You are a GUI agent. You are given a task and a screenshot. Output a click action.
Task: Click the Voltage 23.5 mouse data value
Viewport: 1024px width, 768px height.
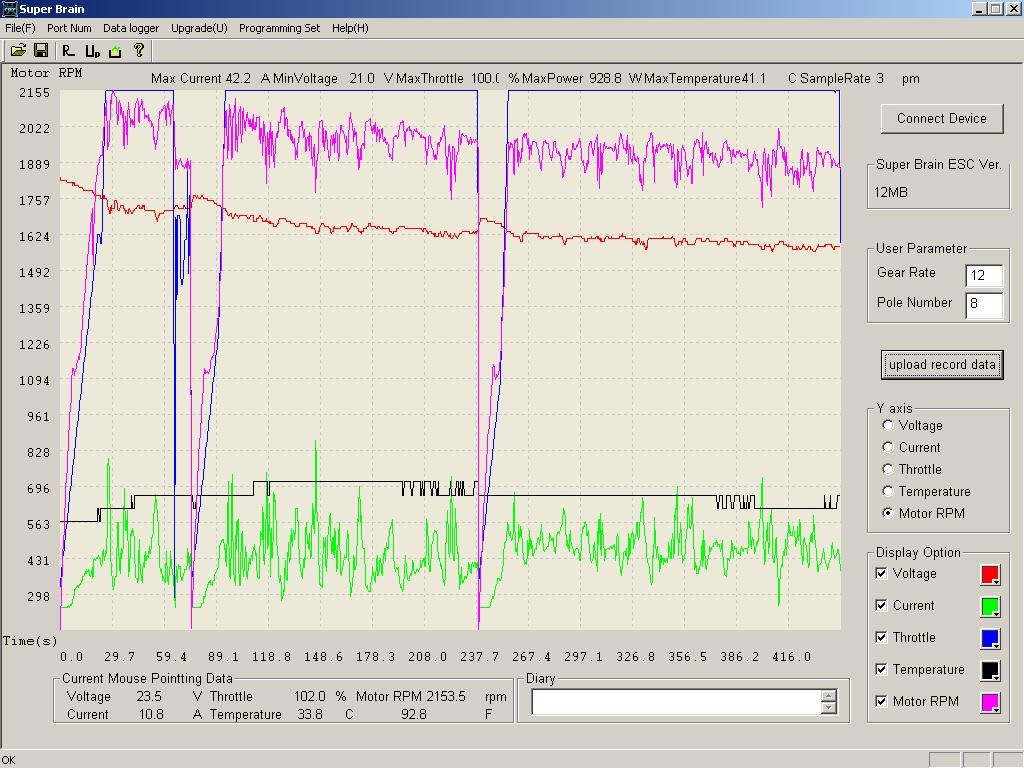point(149,696)
